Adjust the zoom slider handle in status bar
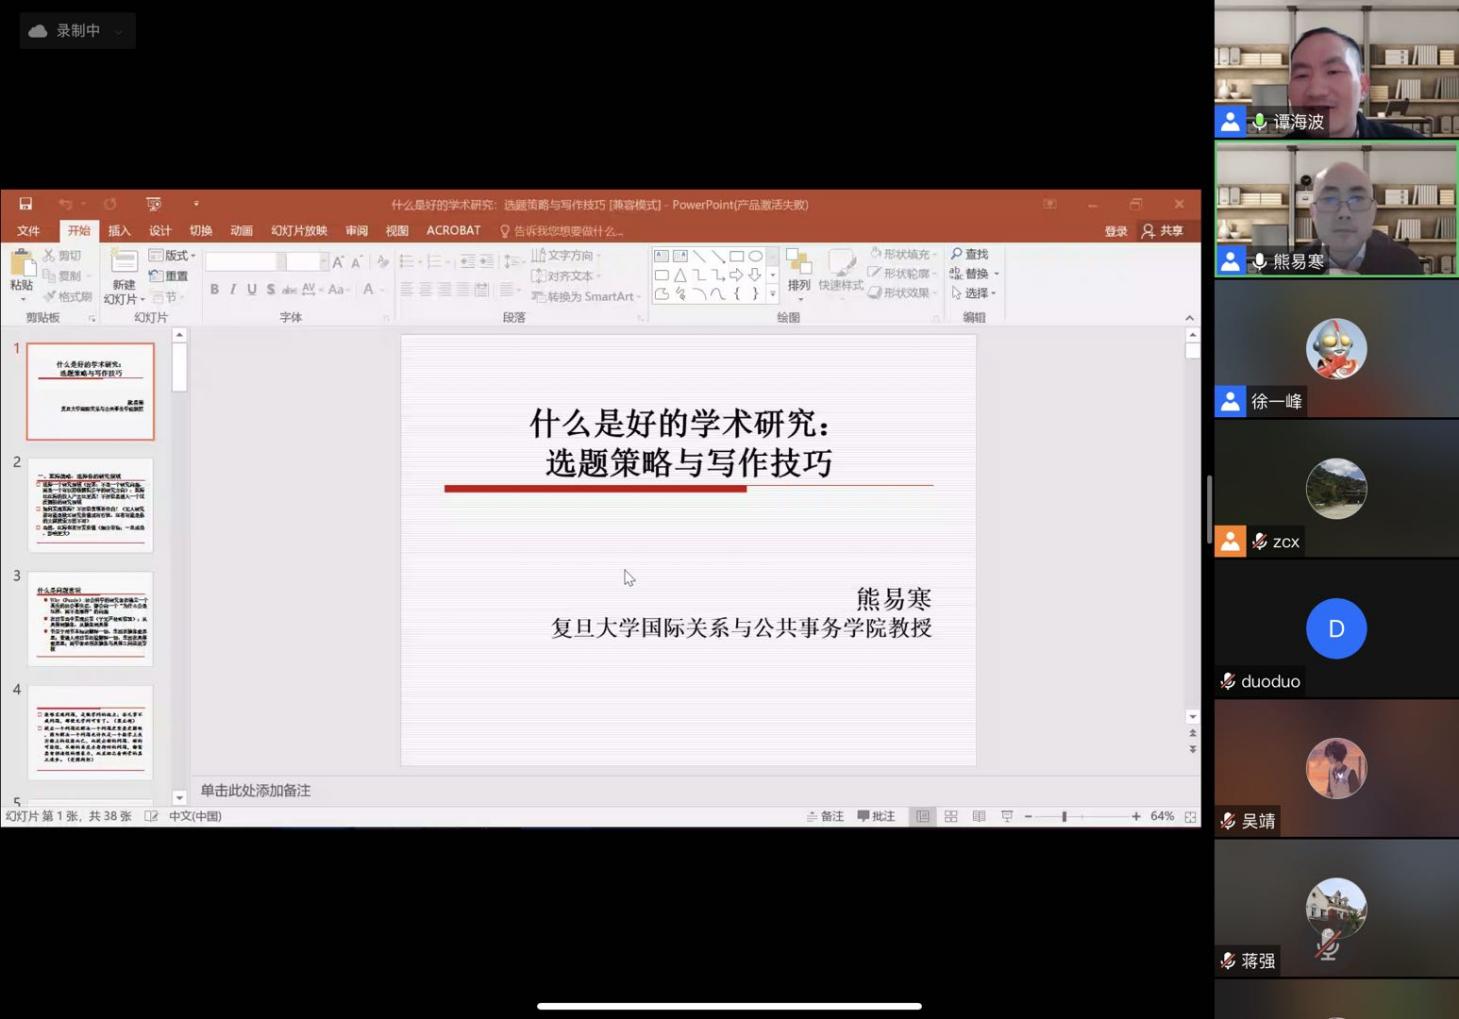This screenshot has width=1459, height=1019. point(1064,816)
